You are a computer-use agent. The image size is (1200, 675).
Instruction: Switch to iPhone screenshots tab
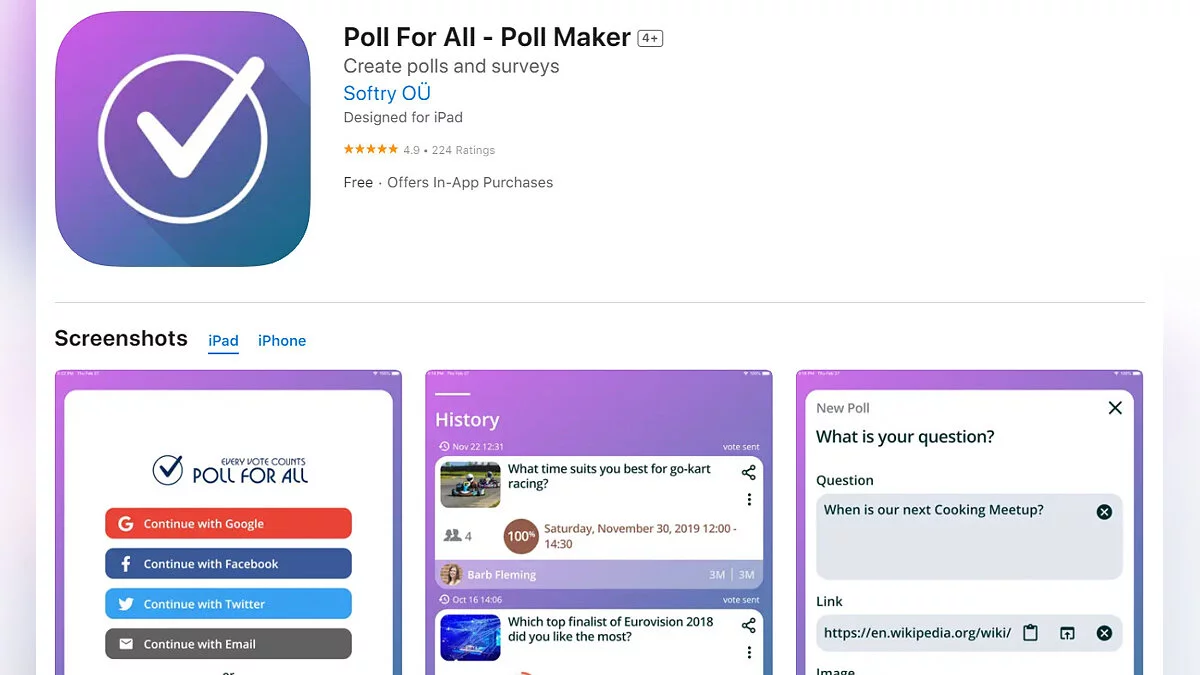(x=282, y=341)
